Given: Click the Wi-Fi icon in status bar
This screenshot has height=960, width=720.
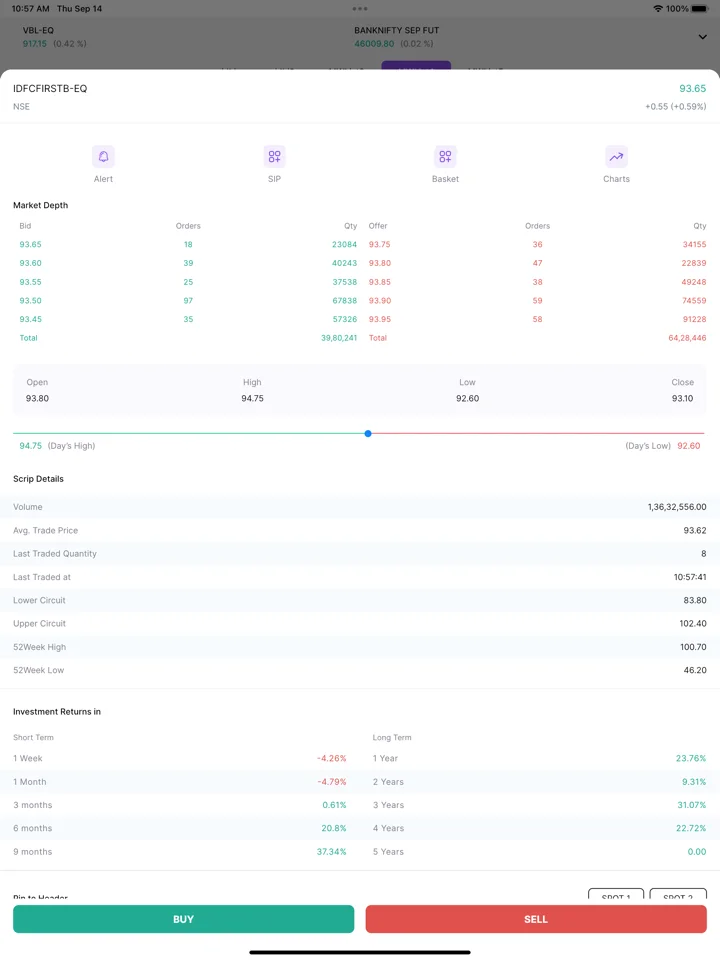Looking at the screenshot, I should (x=658, y=9).
